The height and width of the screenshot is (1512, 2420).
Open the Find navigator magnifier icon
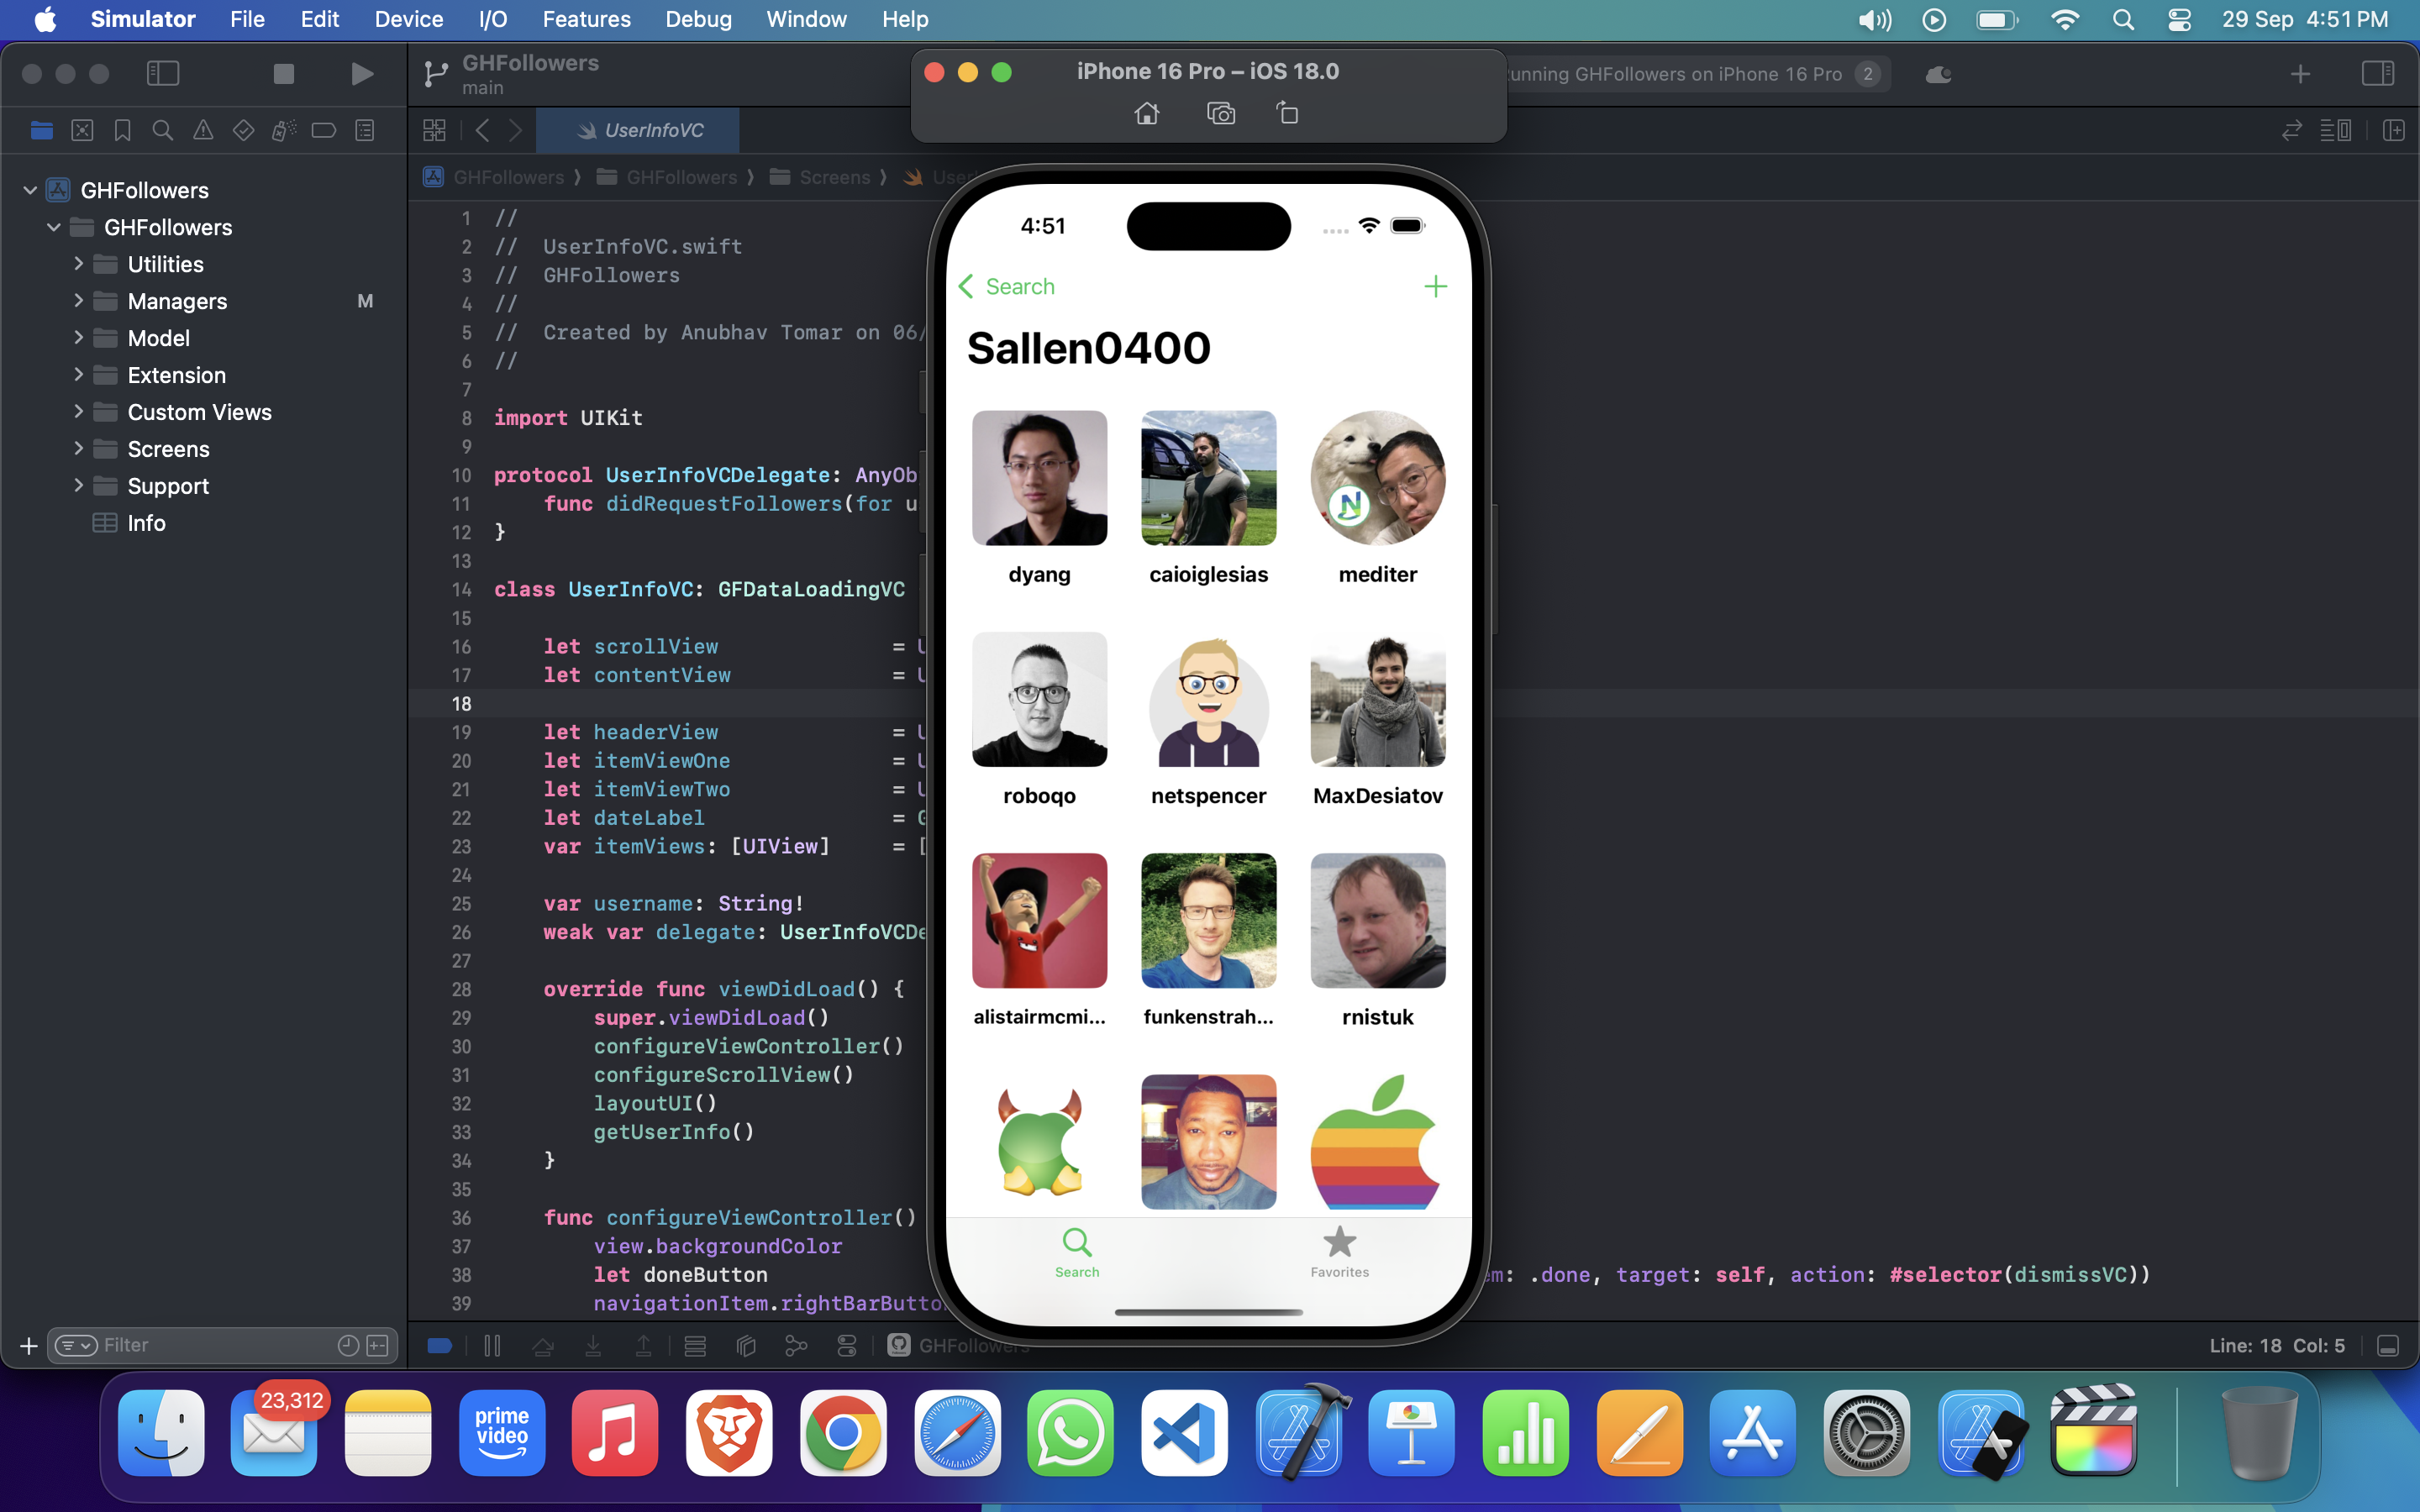coord(162,130)
